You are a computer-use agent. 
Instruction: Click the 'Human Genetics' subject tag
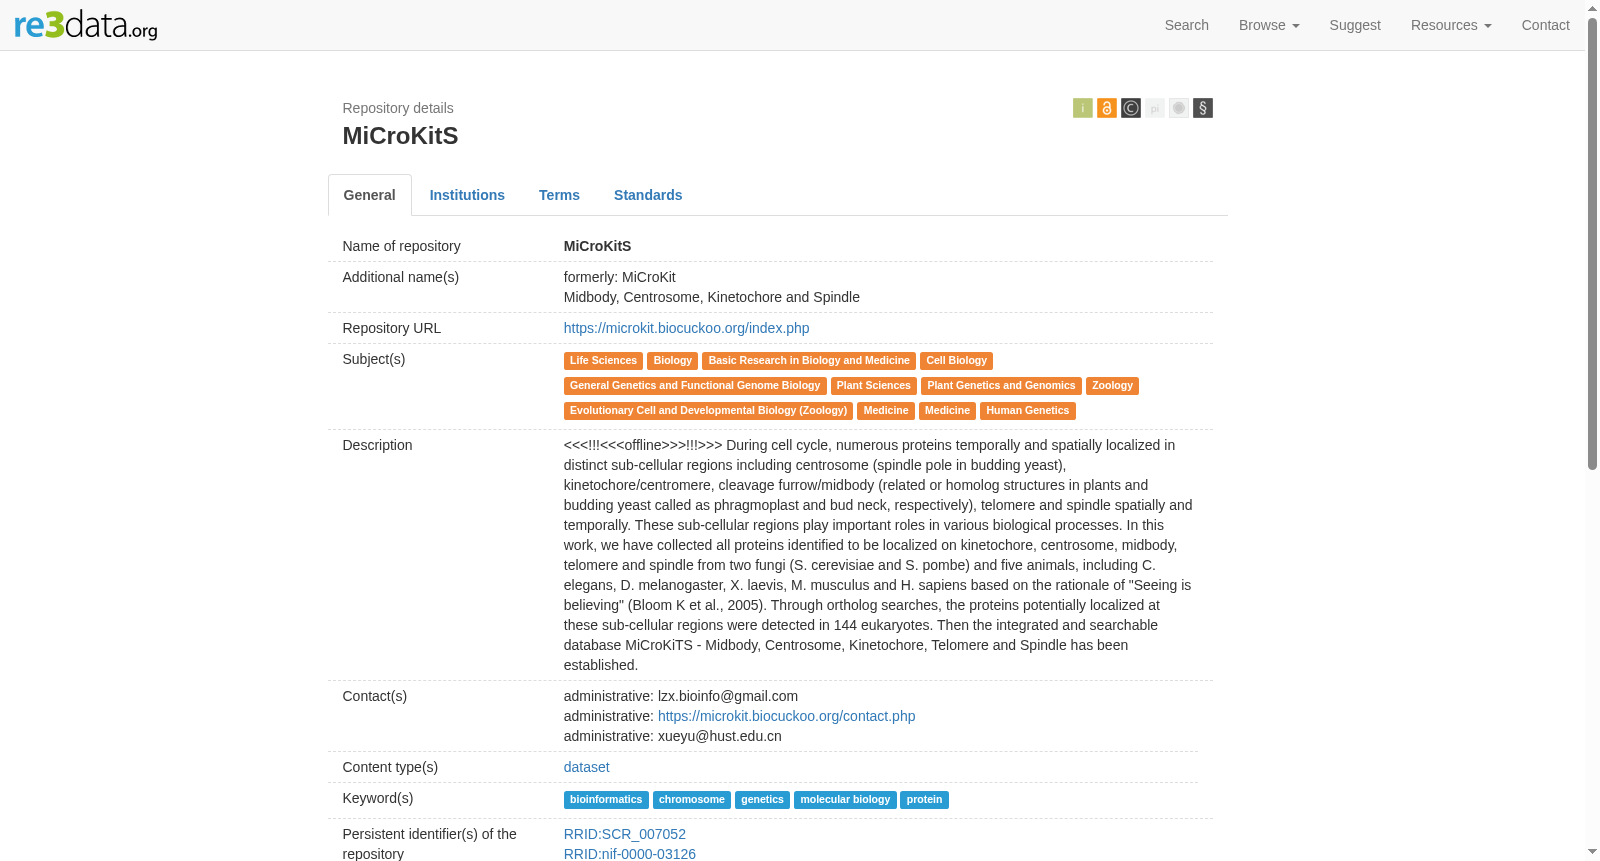tap(1028, 411)
